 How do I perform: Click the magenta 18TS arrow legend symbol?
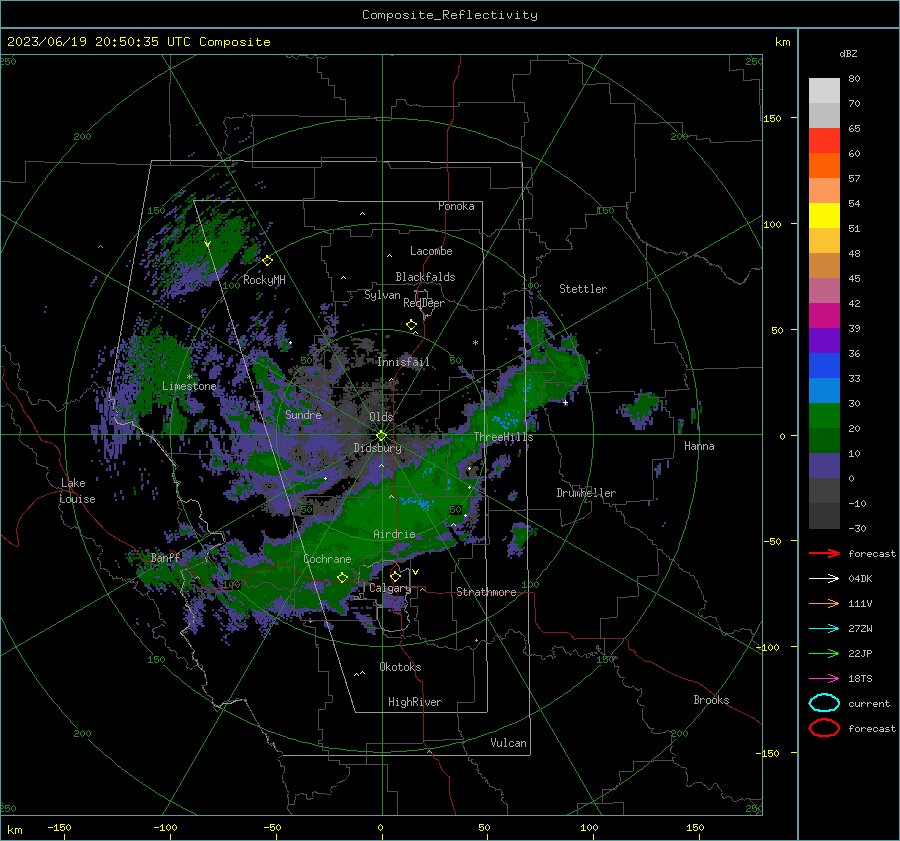(x=824, y=679)
